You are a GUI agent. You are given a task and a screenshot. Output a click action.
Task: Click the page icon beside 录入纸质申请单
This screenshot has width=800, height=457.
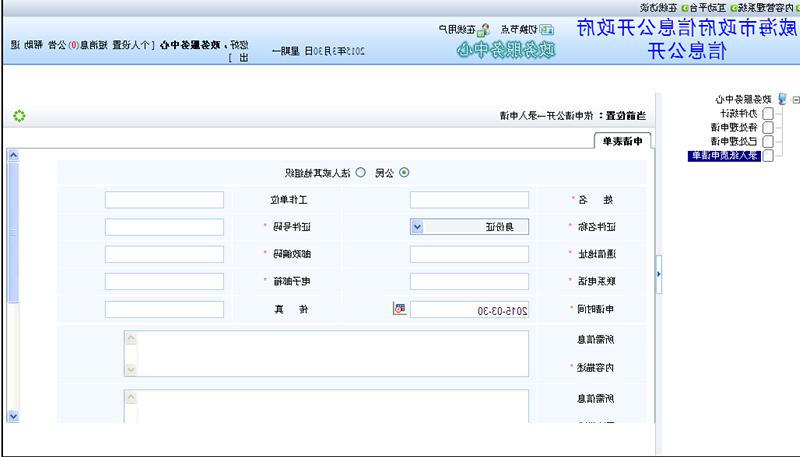pos(768,156)
